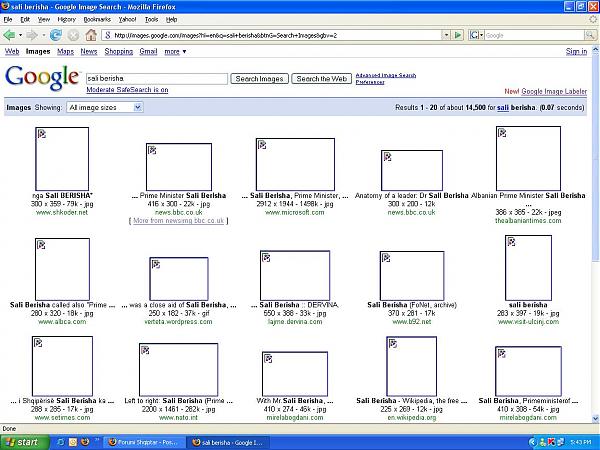Image resolution: width=600 pixels, height=450 pixels.
Task: Click the Search the Web button
Action: 321,78
